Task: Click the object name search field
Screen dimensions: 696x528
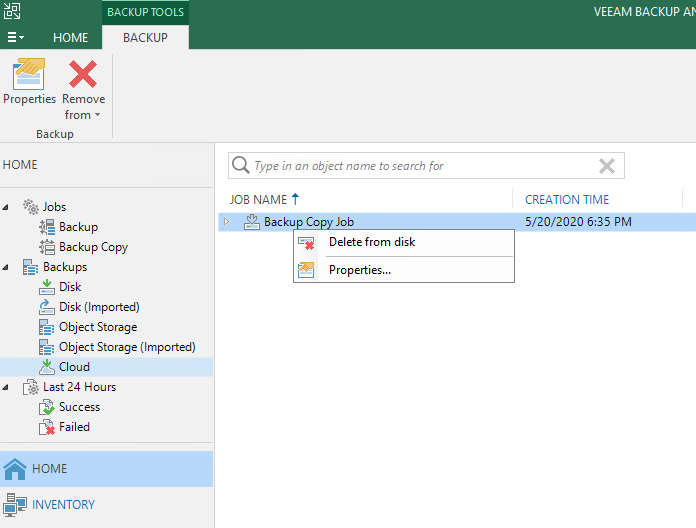Action: pyautogui.click(x=420, y=166)
